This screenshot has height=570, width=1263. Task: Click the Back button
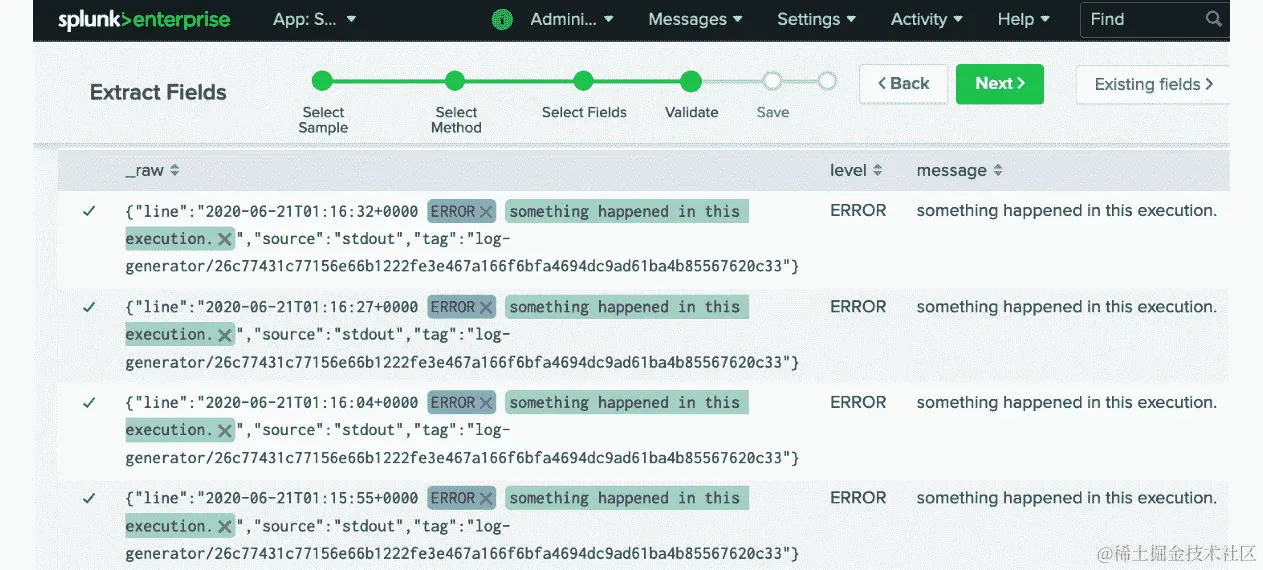[x=903, y=84]
